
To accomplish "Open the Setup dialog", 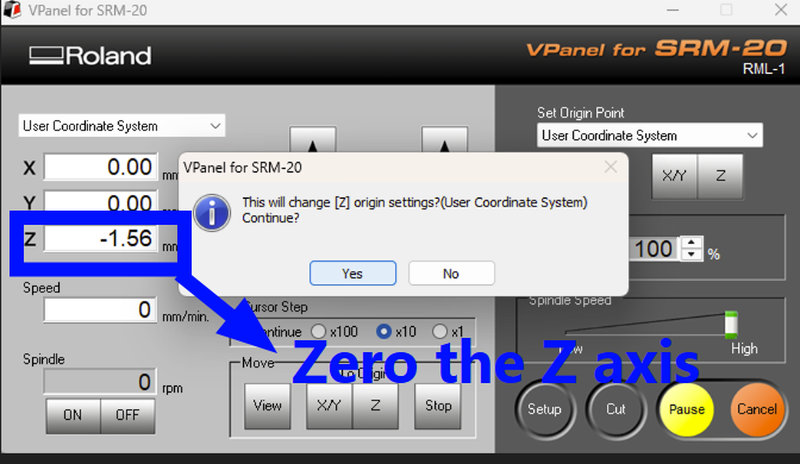I will click(544, 409).
